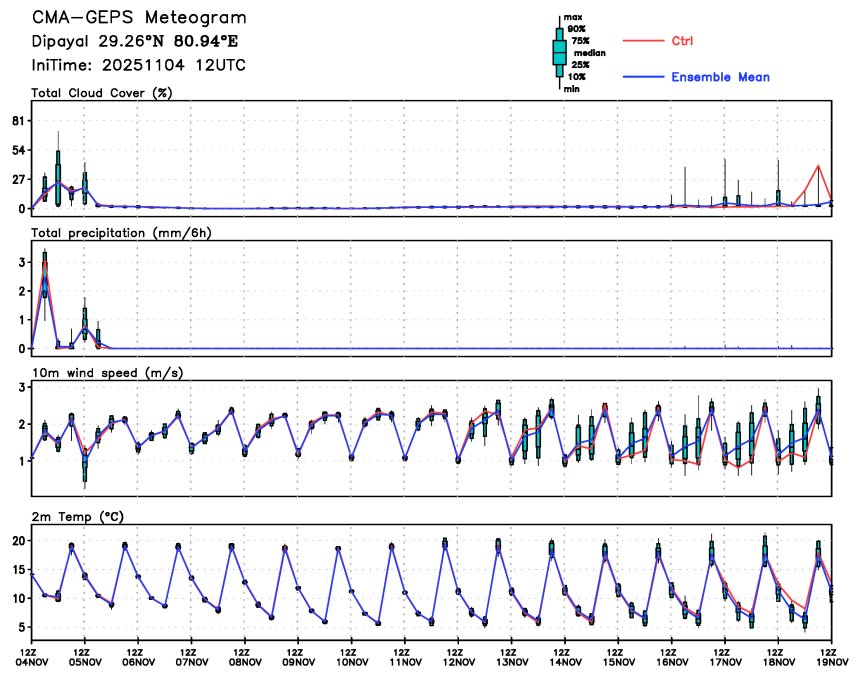
Task: Click the 20 tick on temperature axis
Action: [x=17, y=540]
